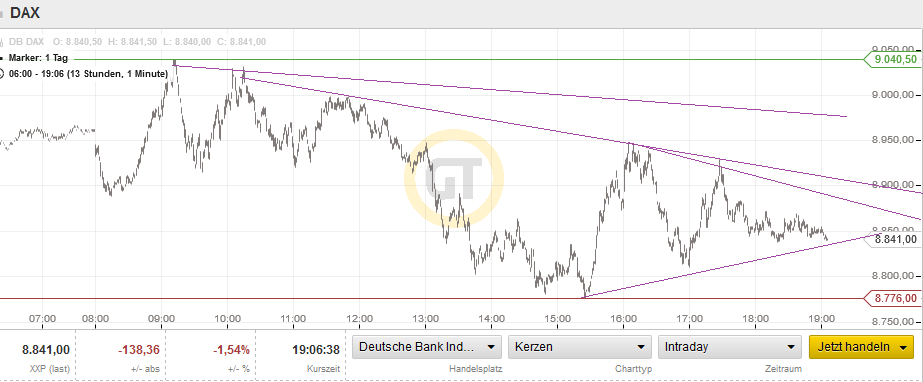Click the 07:00 time axis label
Screen dimensions: 923x382
(42, 319)
